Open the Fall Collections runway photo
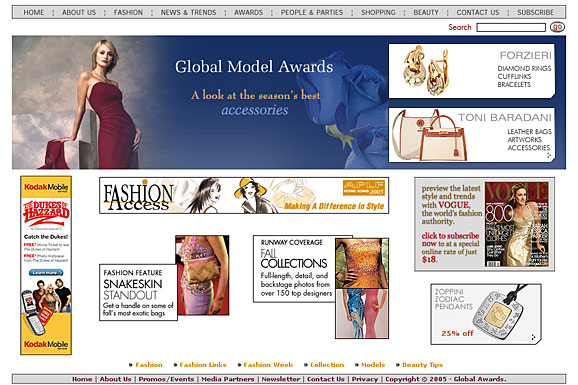The image size is (578, 385). (x=362, y=288)
